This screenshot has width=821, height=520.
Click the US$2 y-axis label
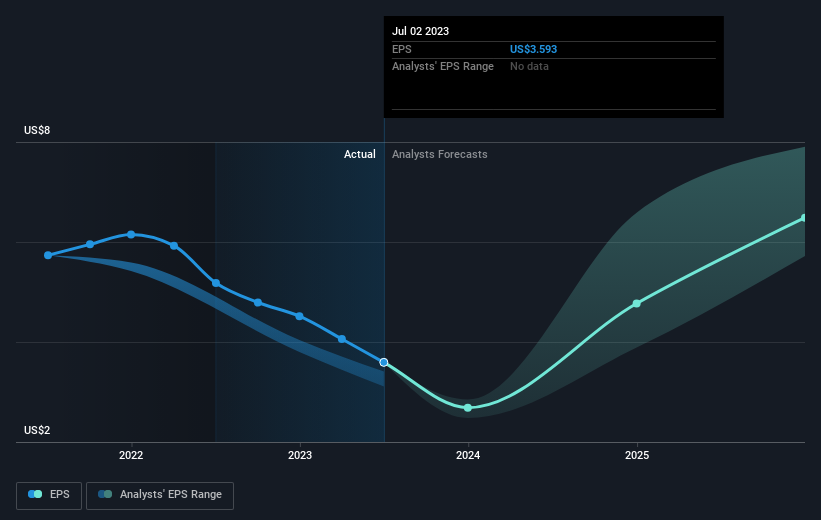pyautogui.click(x=37, y=430)
